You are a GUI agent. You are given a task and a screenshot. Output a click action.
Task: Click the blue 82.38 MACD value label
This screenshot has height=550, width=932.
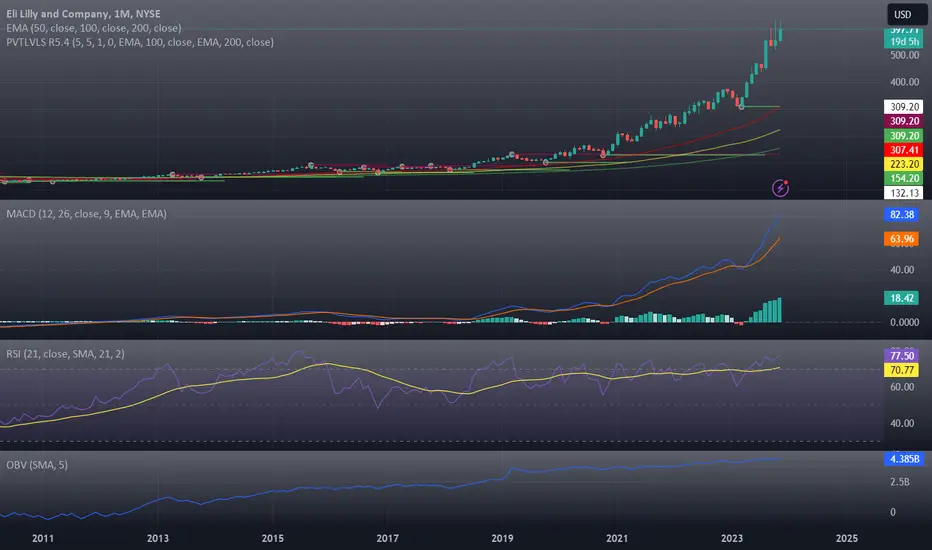902,215
